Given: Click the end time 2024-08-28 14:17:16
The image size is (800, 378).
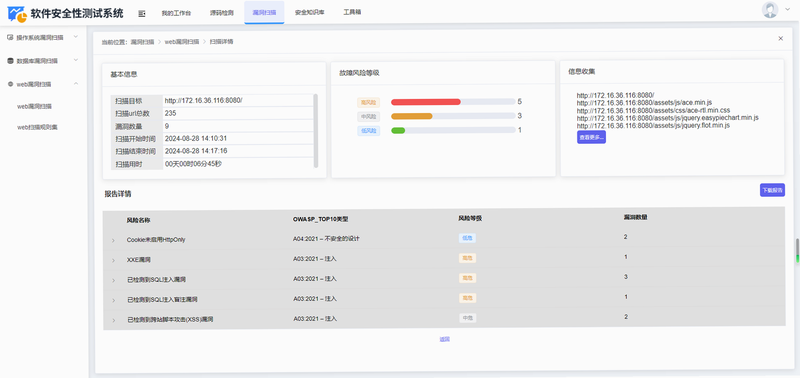Looking at the screenshot, I should pos(195,151).
